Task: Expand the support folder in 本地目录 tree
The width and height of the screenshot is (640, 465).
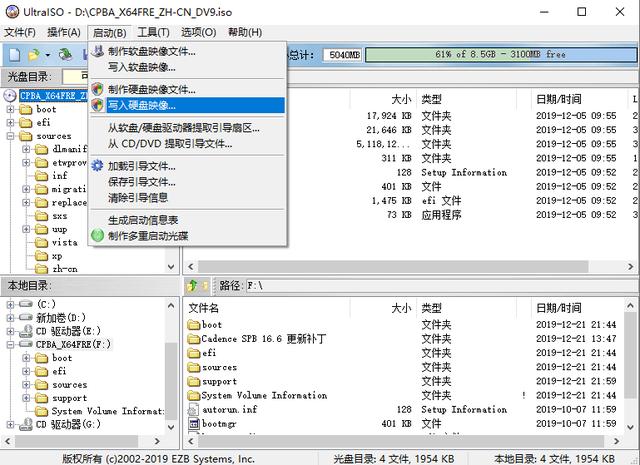Action: (26, 398)
